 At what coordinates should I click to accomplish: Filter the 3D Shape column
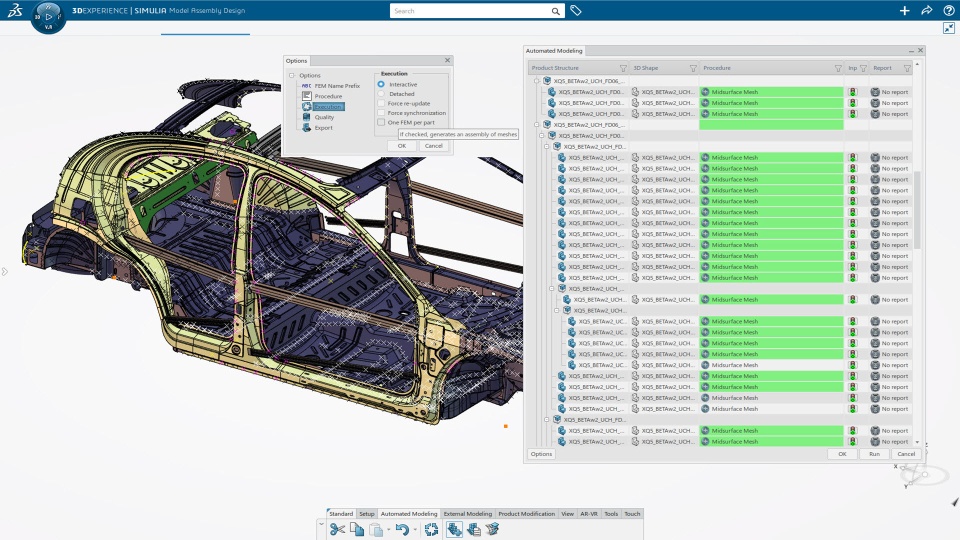(x=693, y=68)
